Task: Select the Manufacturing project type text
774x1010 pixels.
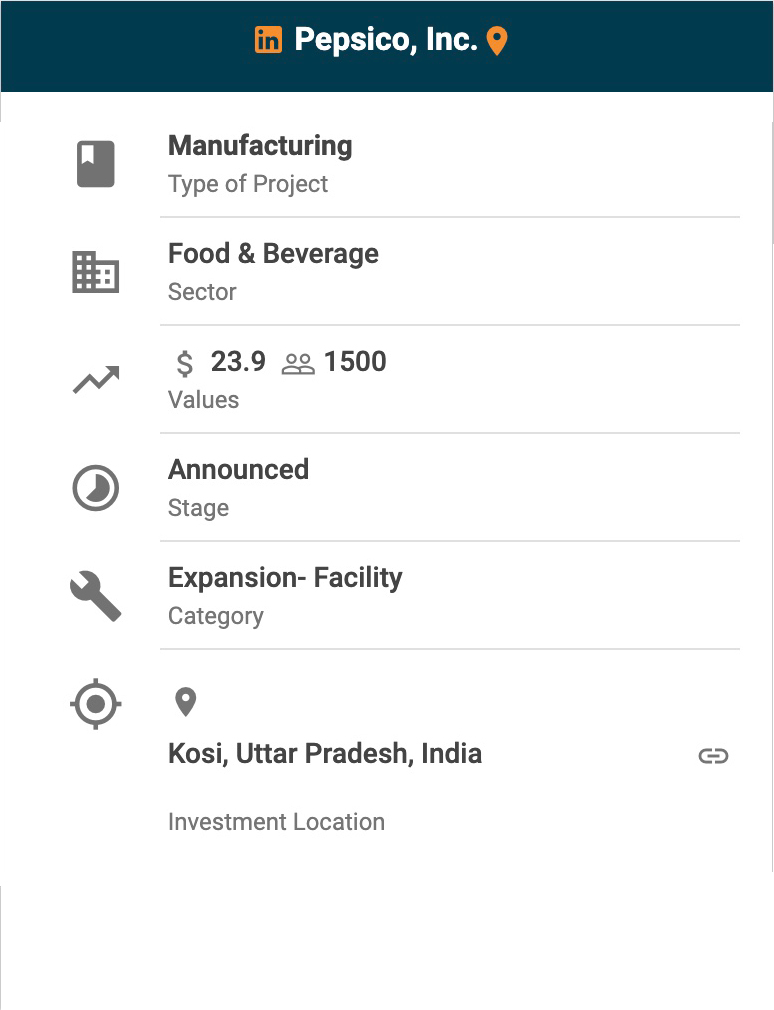Action: tap(260, 146)
